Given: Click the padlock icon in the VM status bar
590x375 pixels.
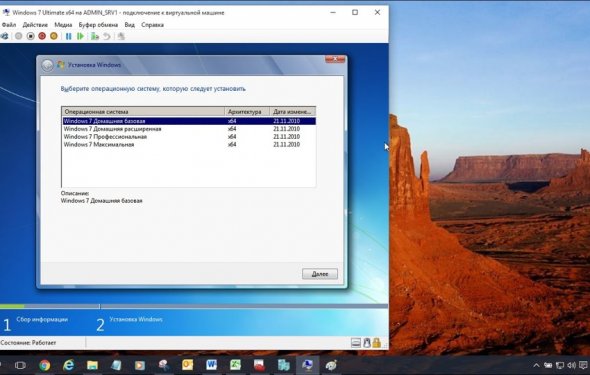Looking at the screenshot, I should pos(377,343).
